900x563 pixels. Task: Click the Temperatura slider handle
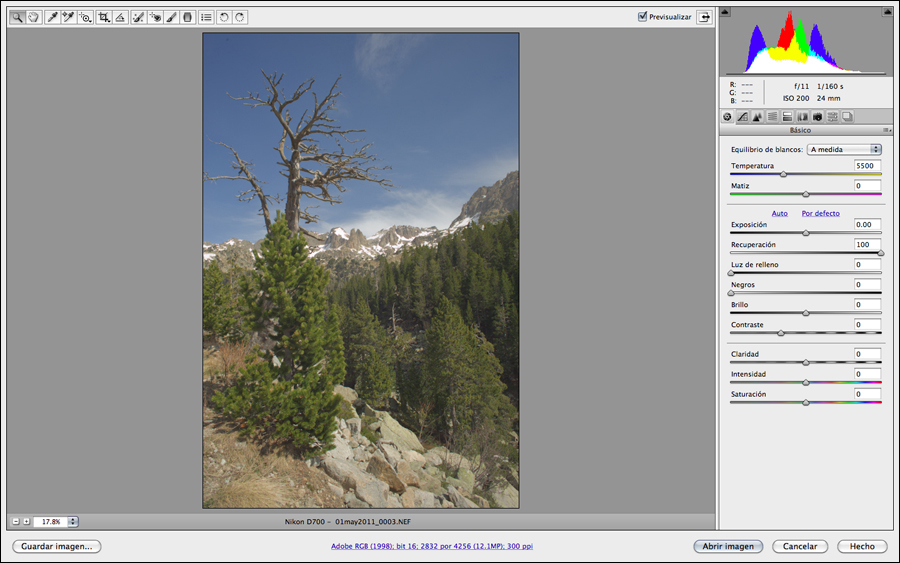pos(783,174)
